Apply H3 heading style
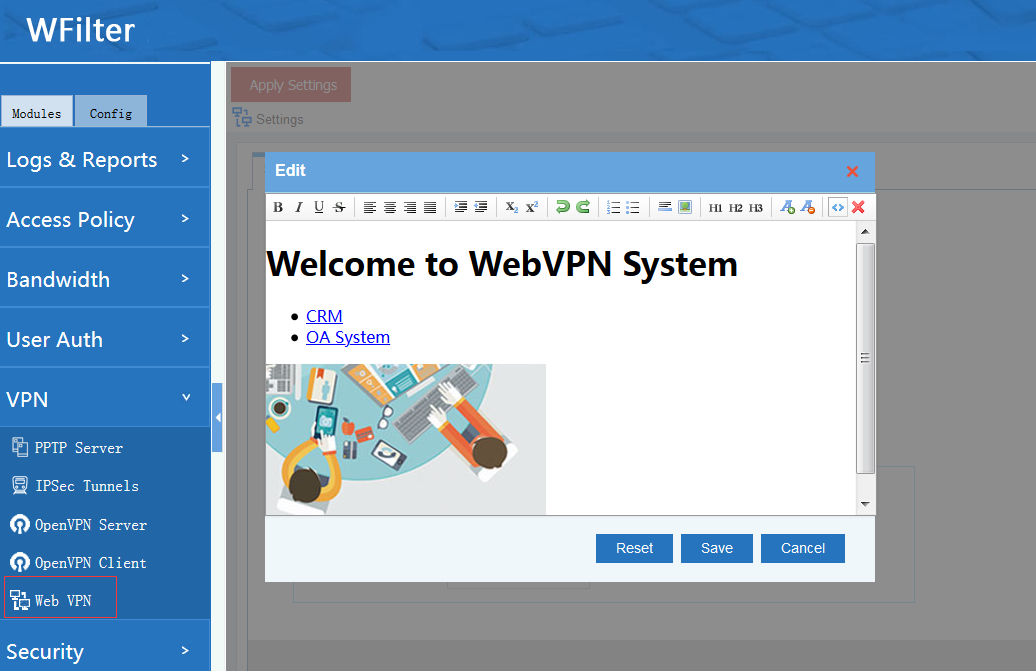Screen dimensions: 1036x671 point(756,207)
